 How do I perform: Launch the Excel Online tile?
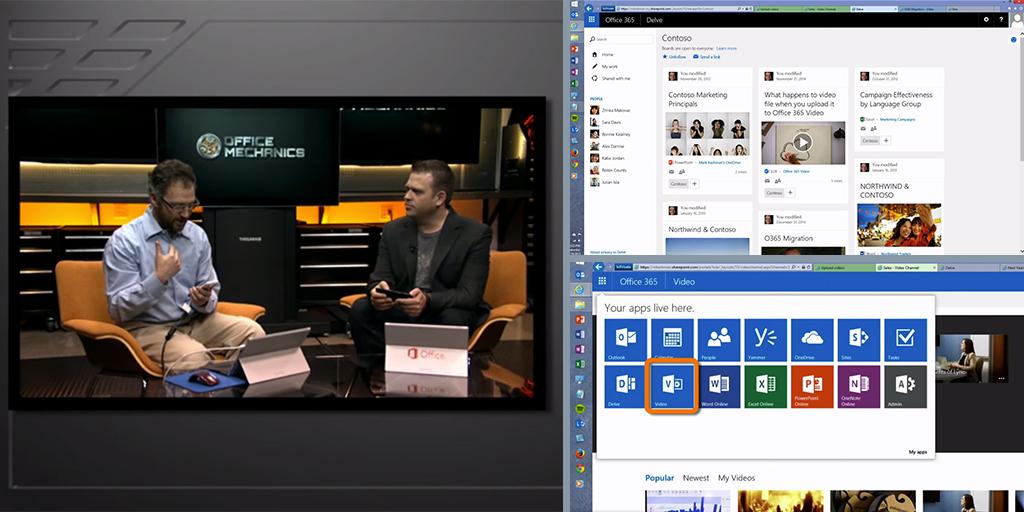click(766, 387)
